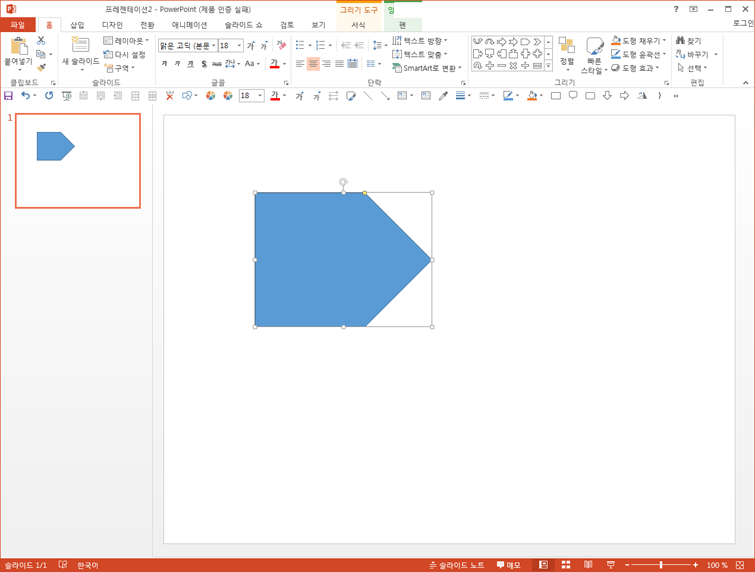Click the Copy icon in the clipboard group
755x572 pixels.
coord(41,54)
